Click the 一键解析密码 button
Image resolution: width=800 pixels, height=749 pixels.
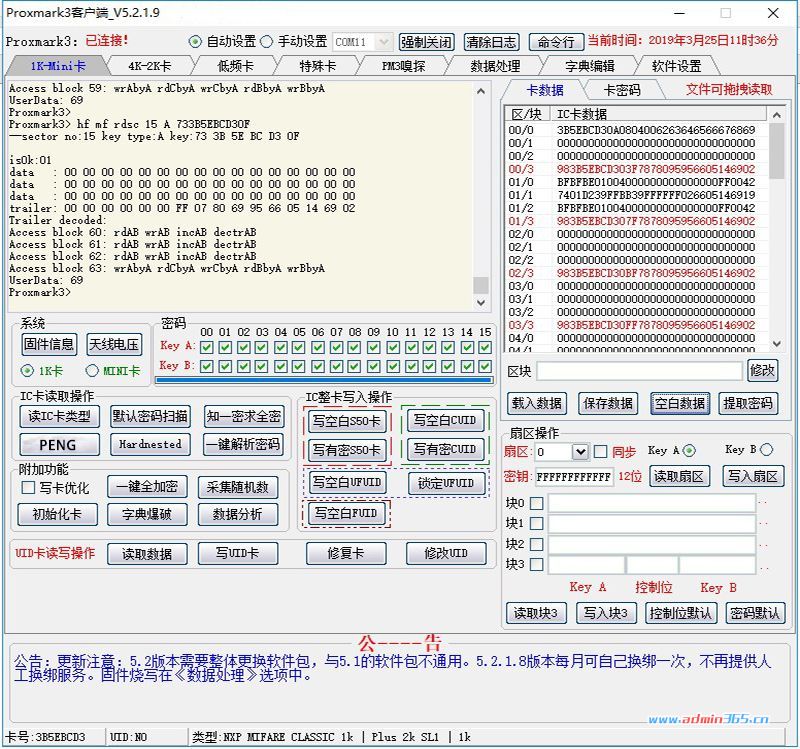click(x=243, y=445)
